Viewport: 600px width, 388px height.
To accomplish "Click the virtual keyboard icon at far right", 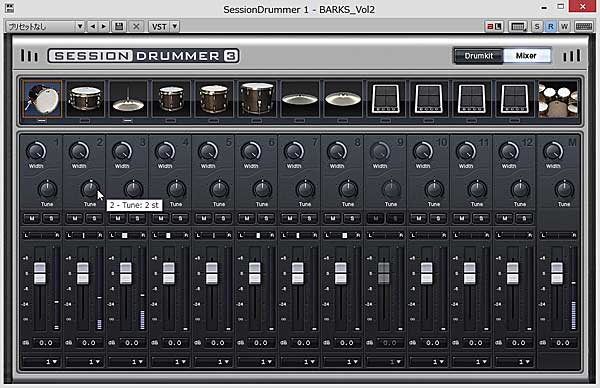I will [584, 26].
